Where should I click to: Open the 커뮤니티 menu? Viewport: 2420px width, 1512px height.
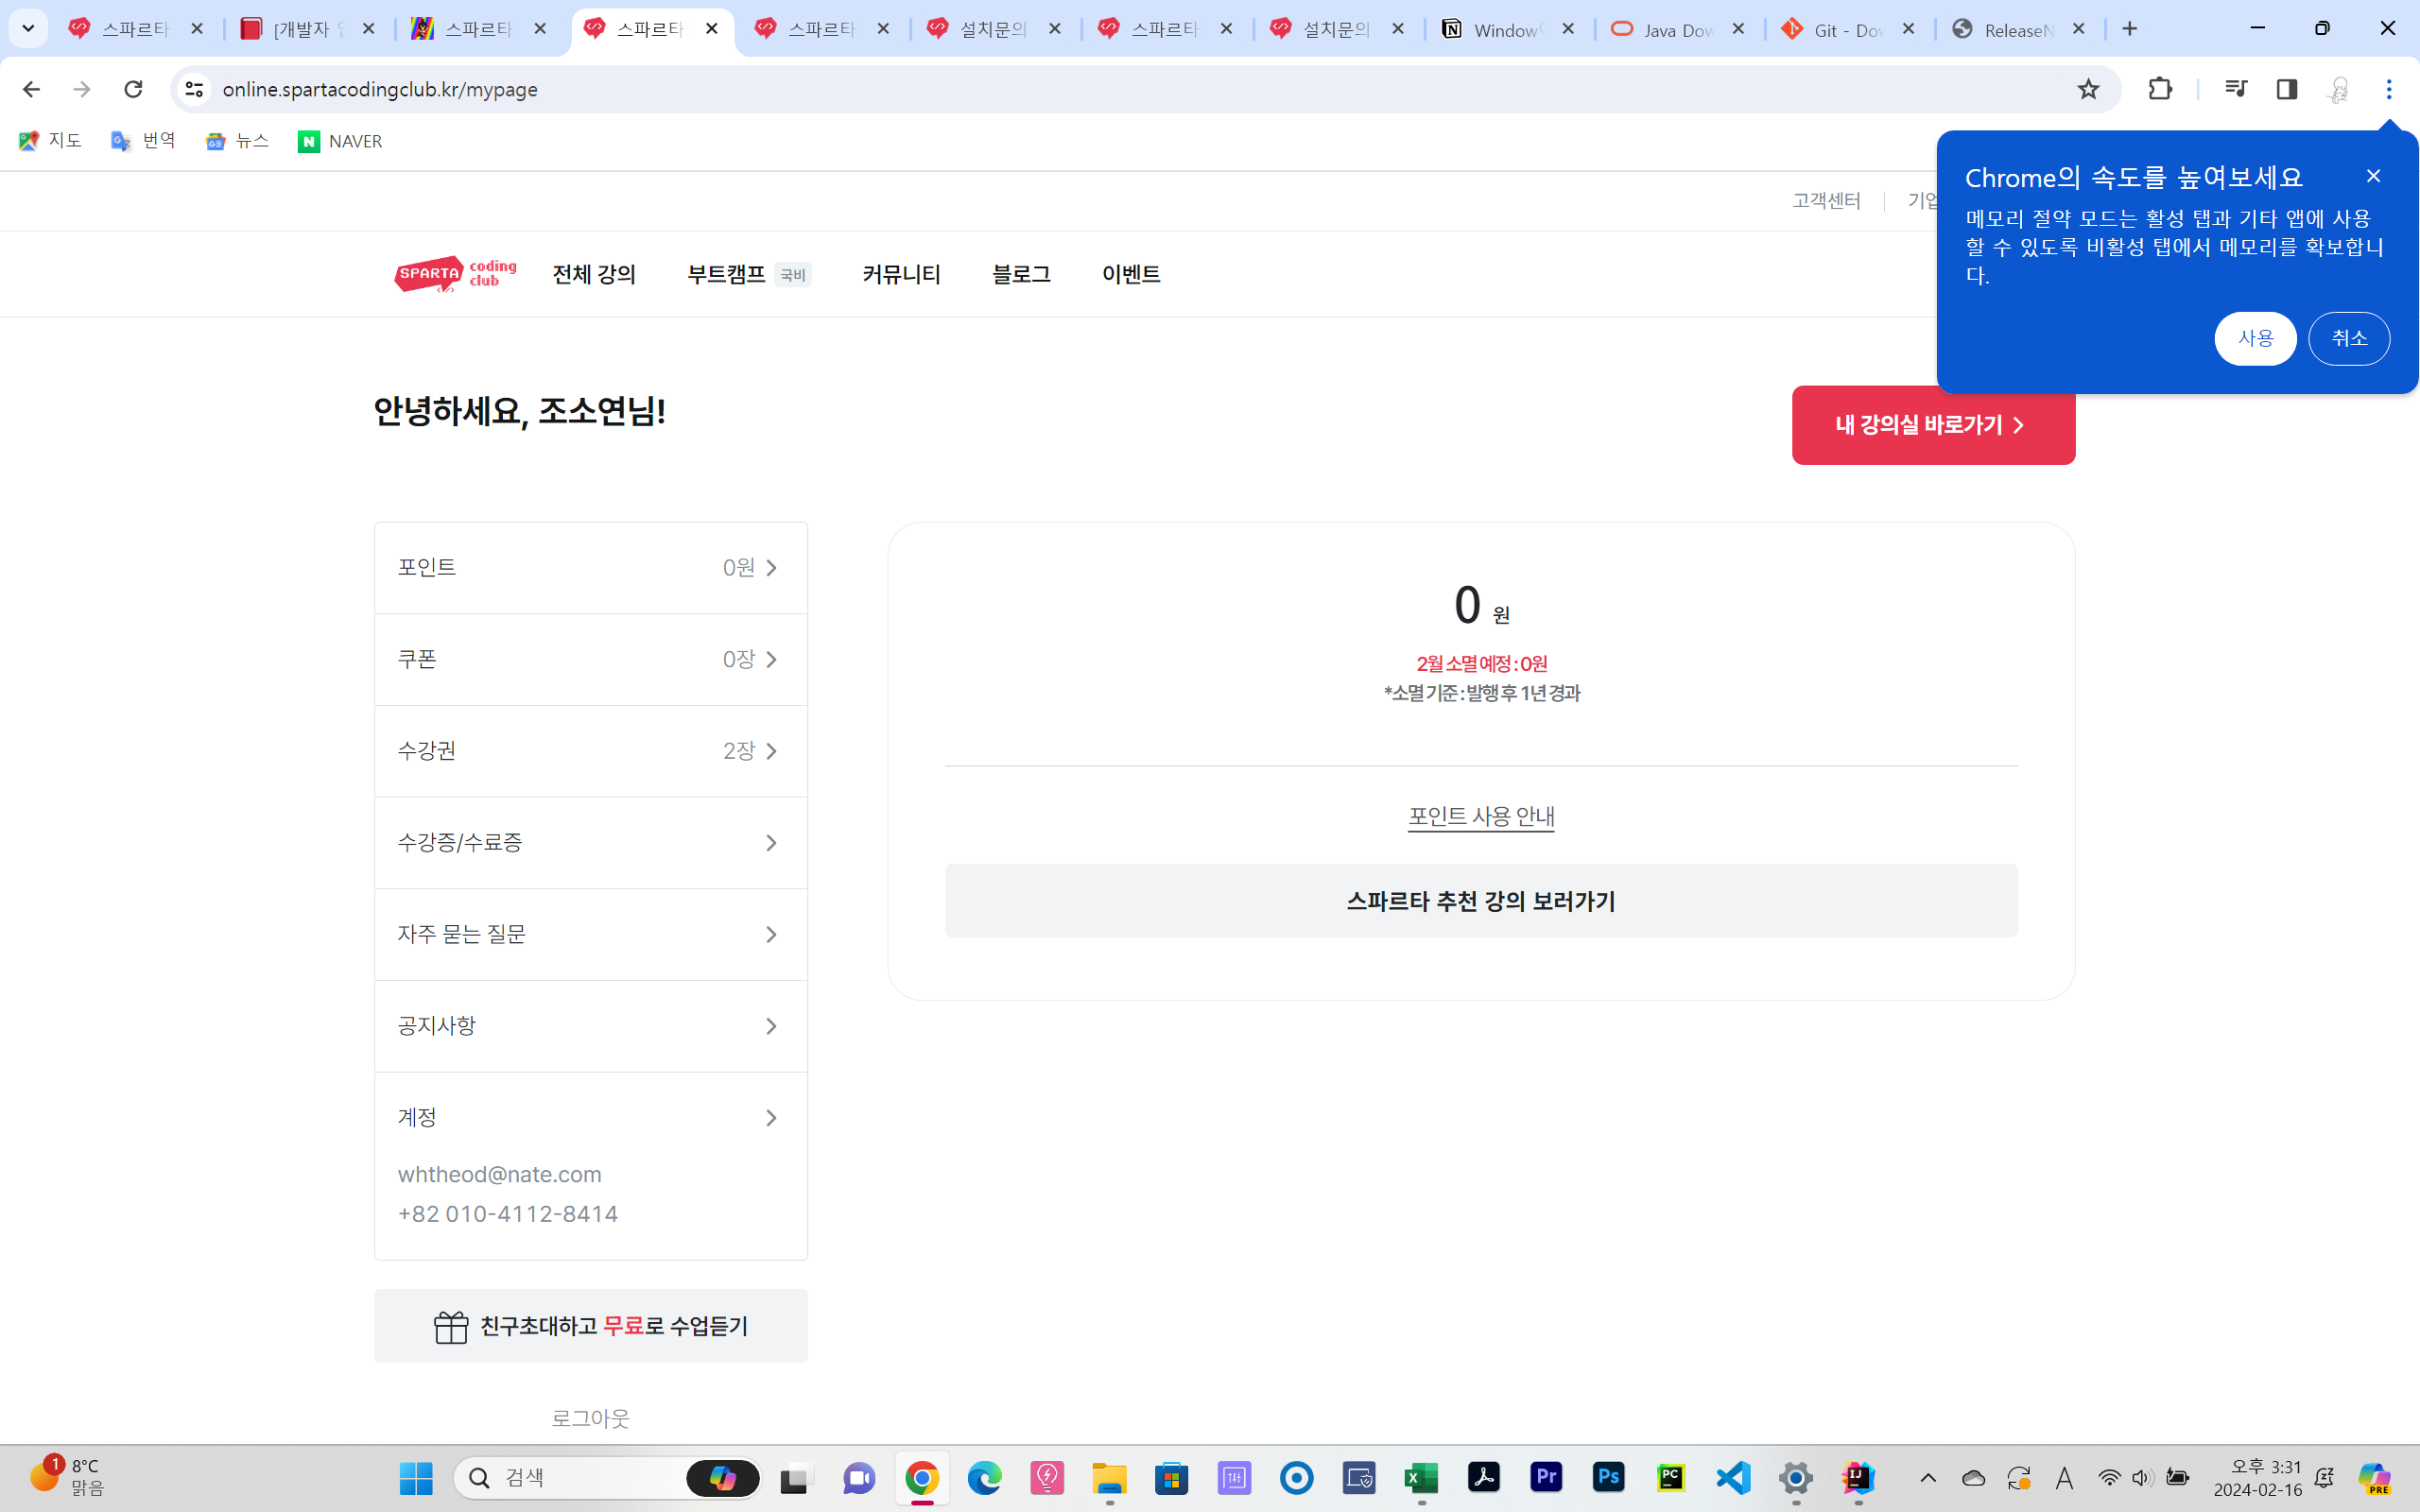click(901, 274)
